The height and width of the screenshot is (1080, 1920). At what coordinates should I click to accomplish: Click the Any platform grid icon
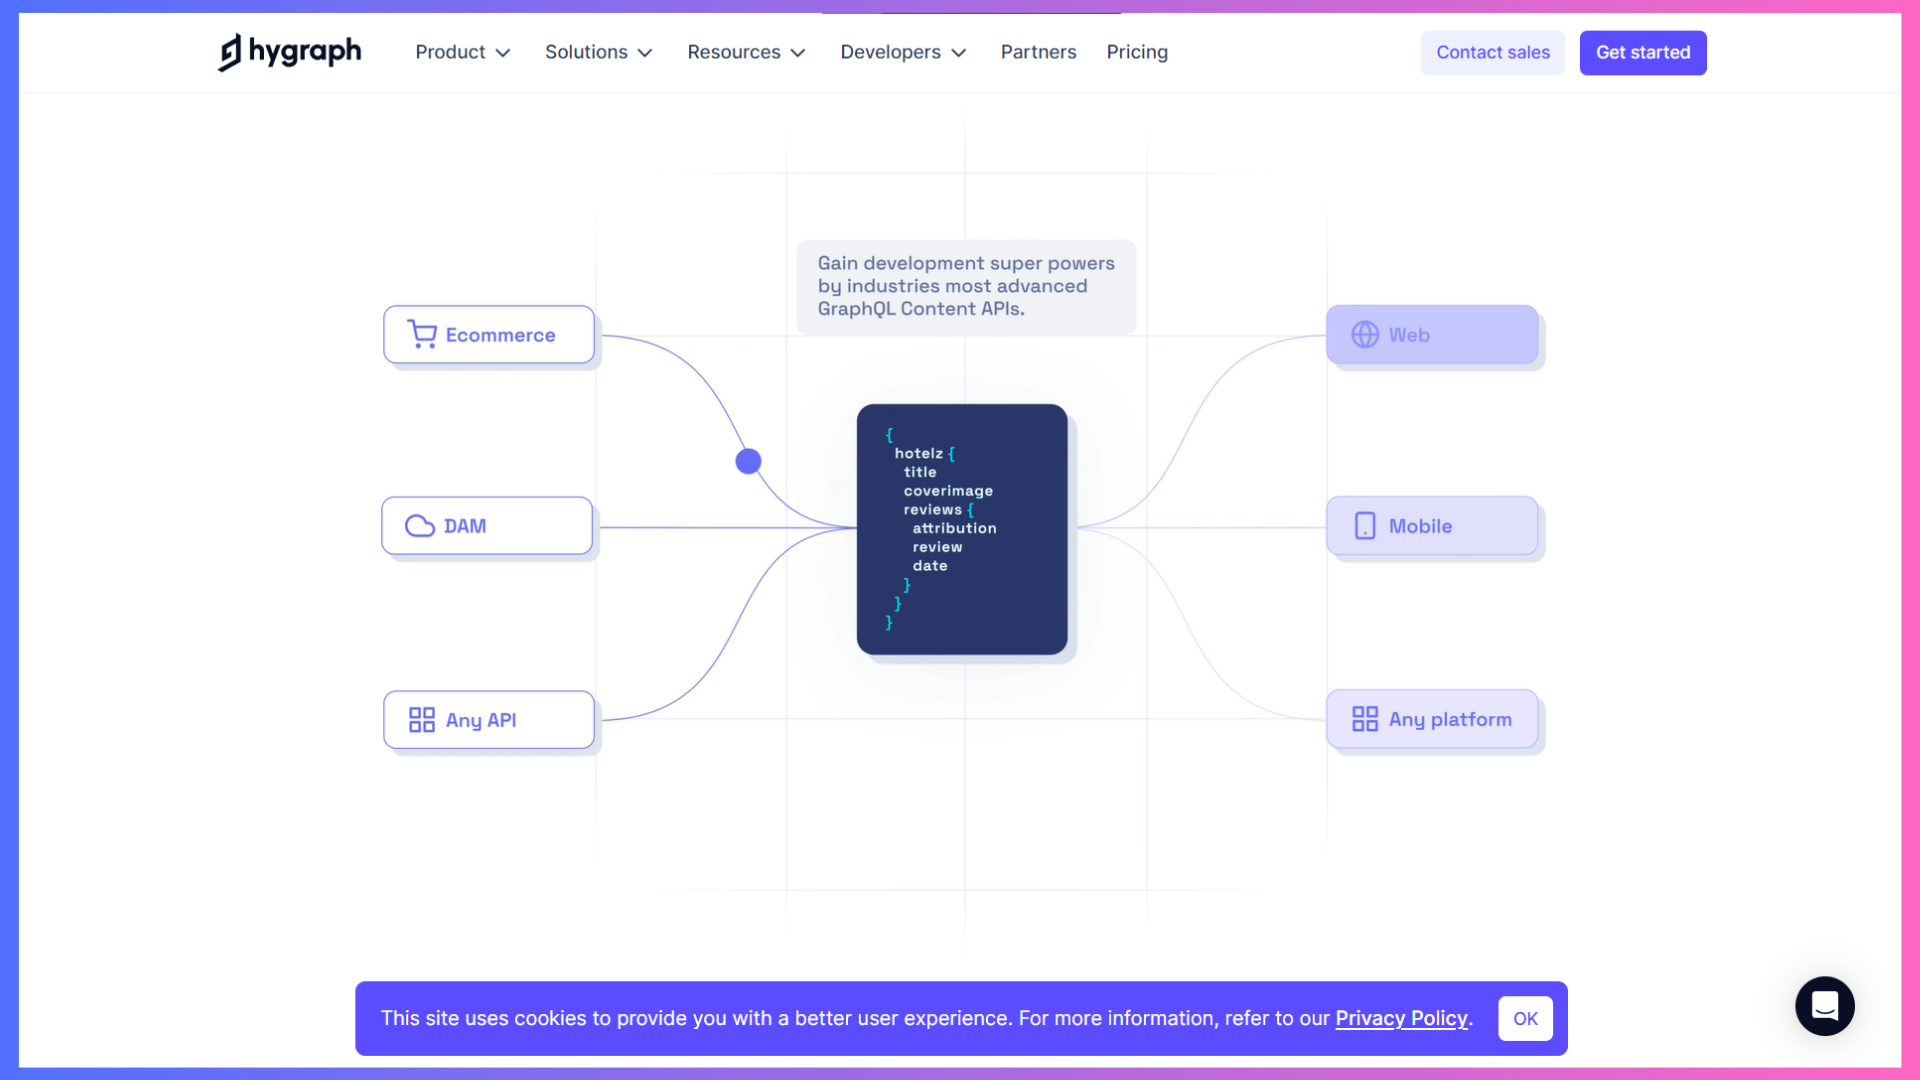(x=1365, y=719)
